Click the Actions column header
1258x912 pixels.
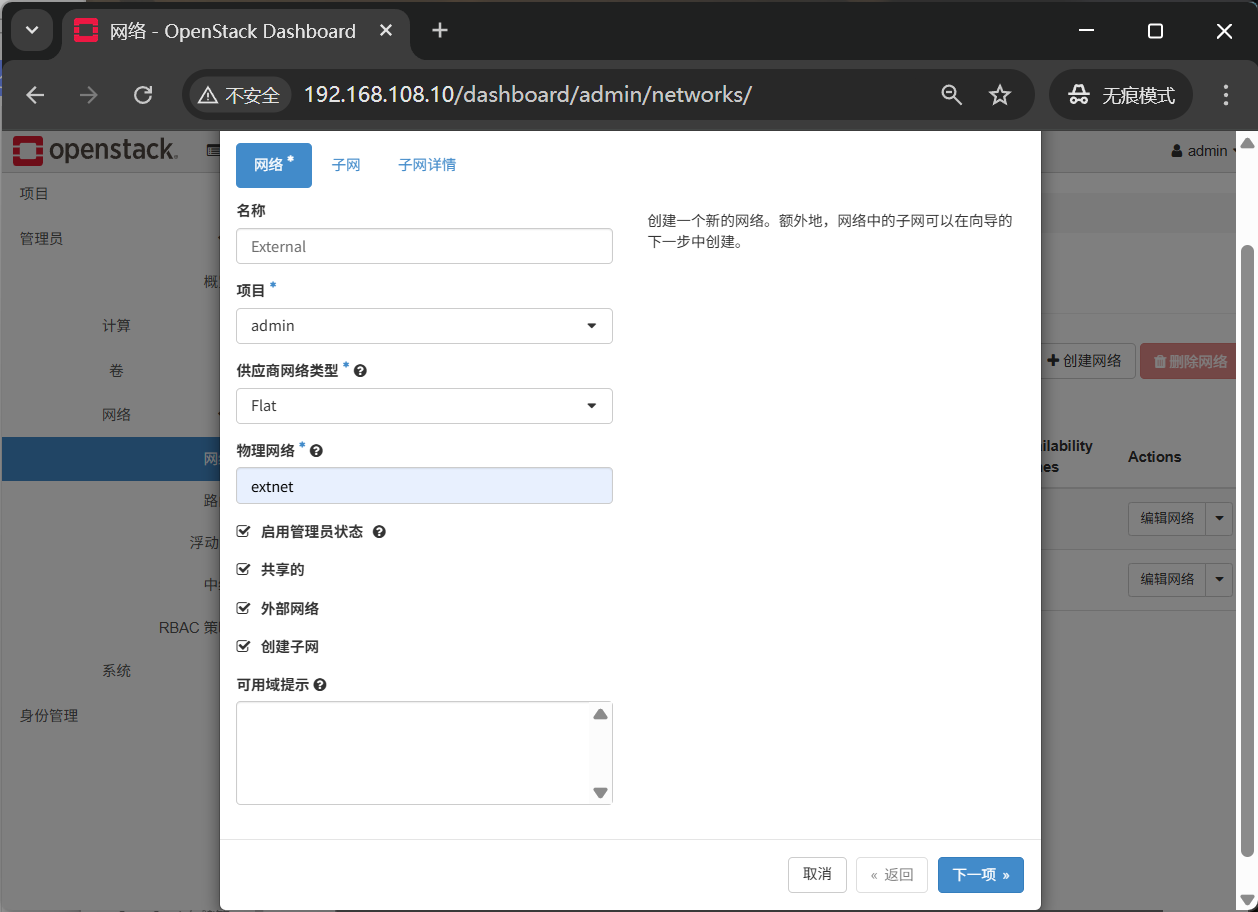[x=1154, y=457]
